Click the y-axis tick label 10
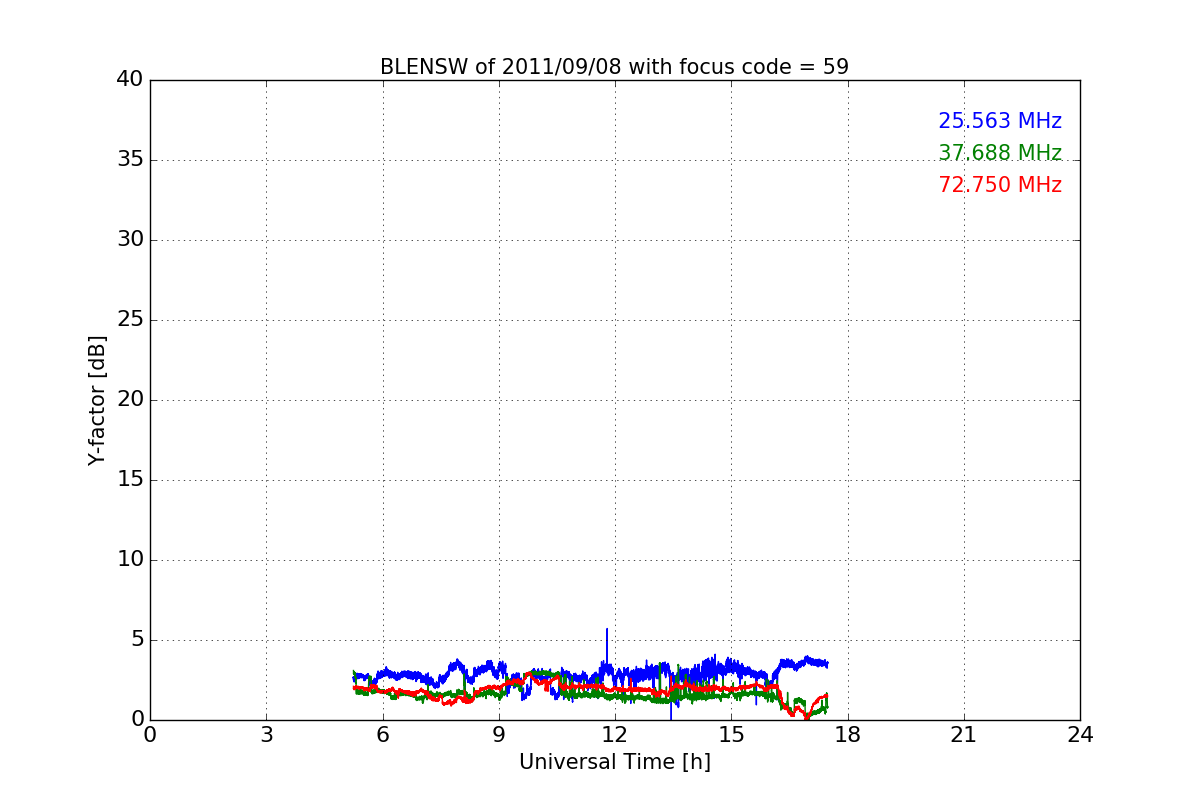Screen dimensions: 1200x800 click(x=130, y=560)
